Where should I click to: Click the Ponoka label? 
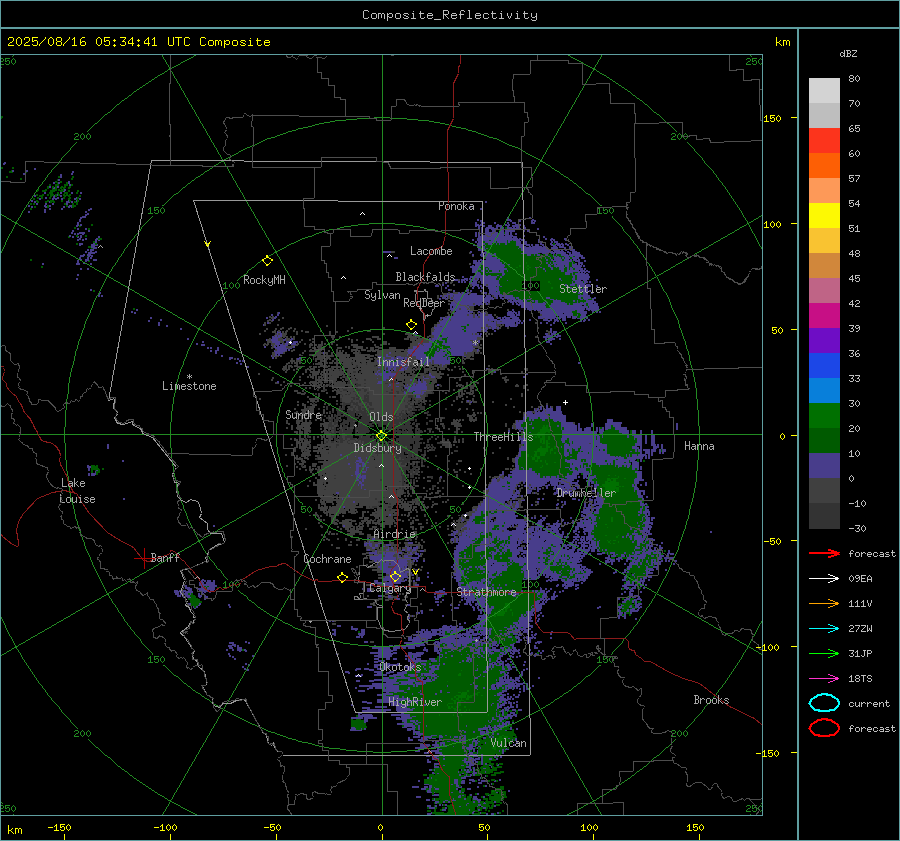tap(456, 206)
